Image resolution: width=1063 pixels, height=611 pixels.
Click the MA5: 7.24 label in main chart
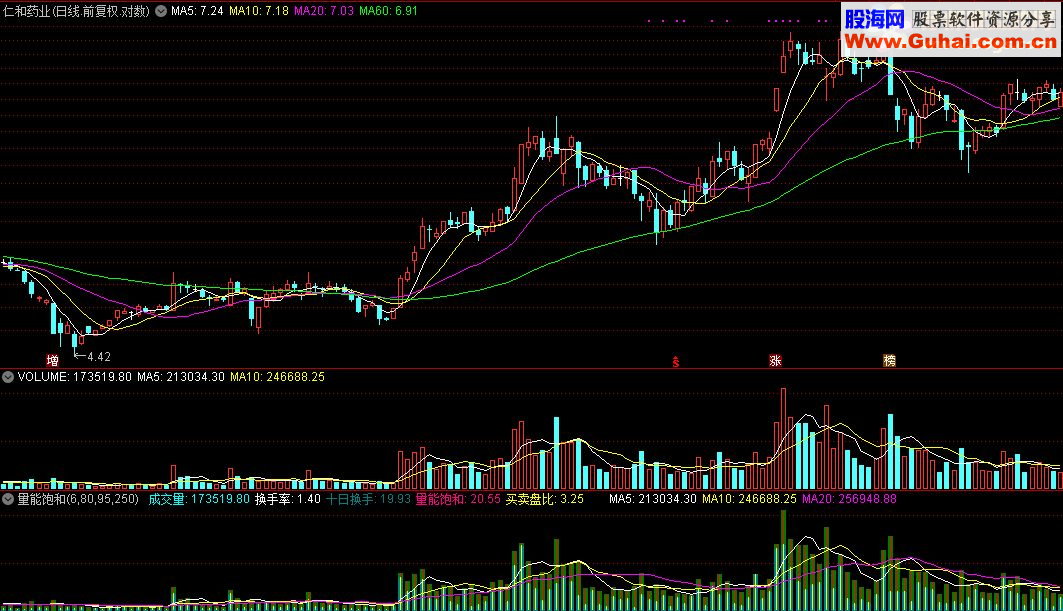click(197, 11)
